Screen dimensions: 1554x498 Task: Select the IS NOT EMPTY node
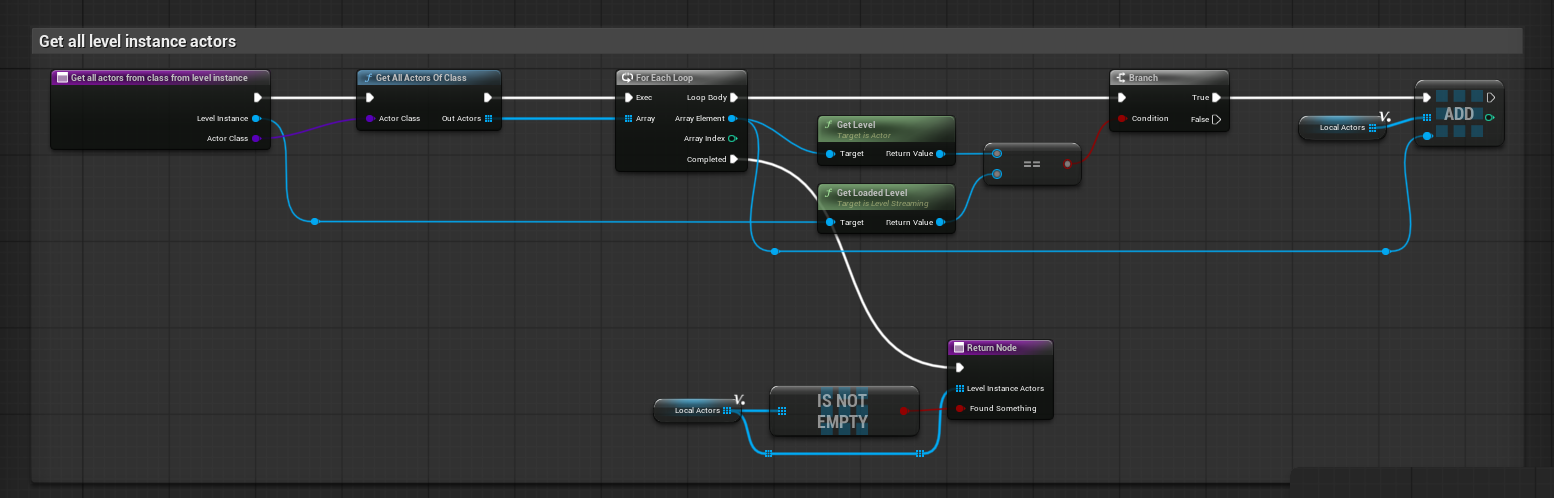844,411
